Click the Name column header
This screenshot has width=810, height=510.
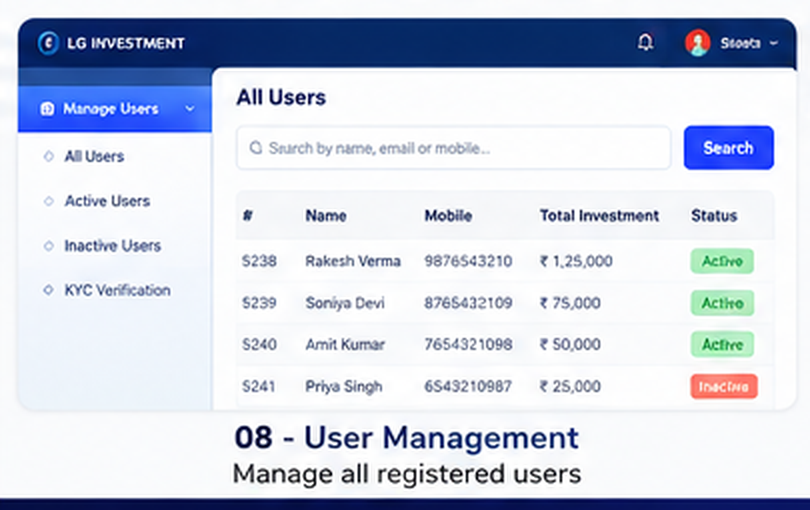point(326,215)
